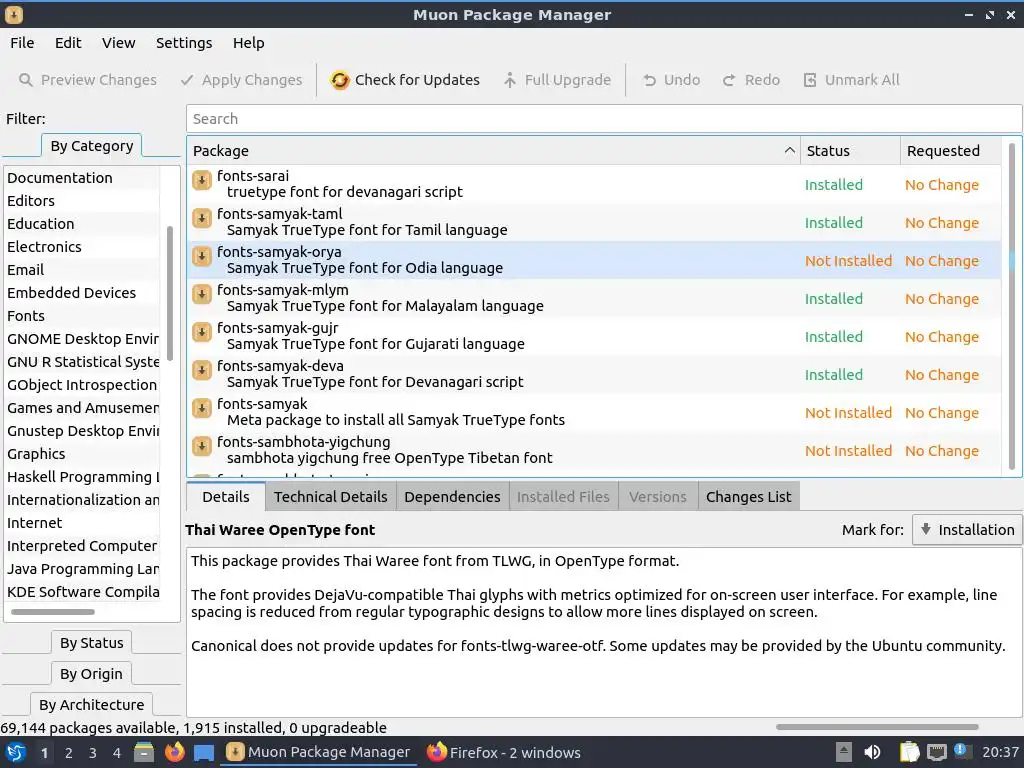
Task: Click the clipboard tray icon
Action: 909,752
